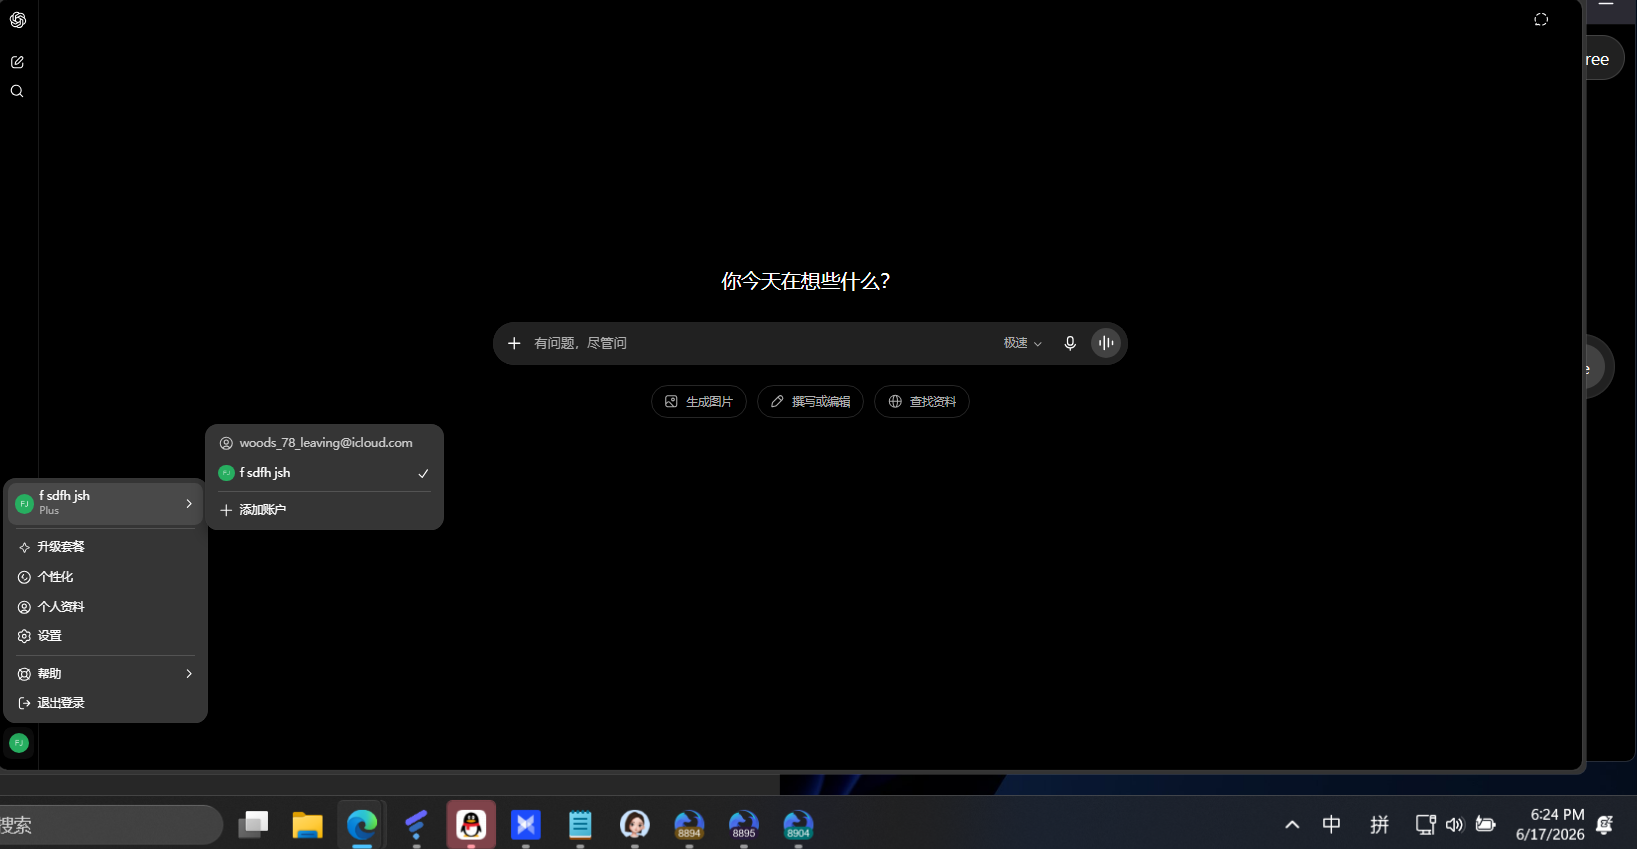This screenshot has height=849, width=1637.
Task: Open the girl avatar app on taskbar
Action: [635, 825]
